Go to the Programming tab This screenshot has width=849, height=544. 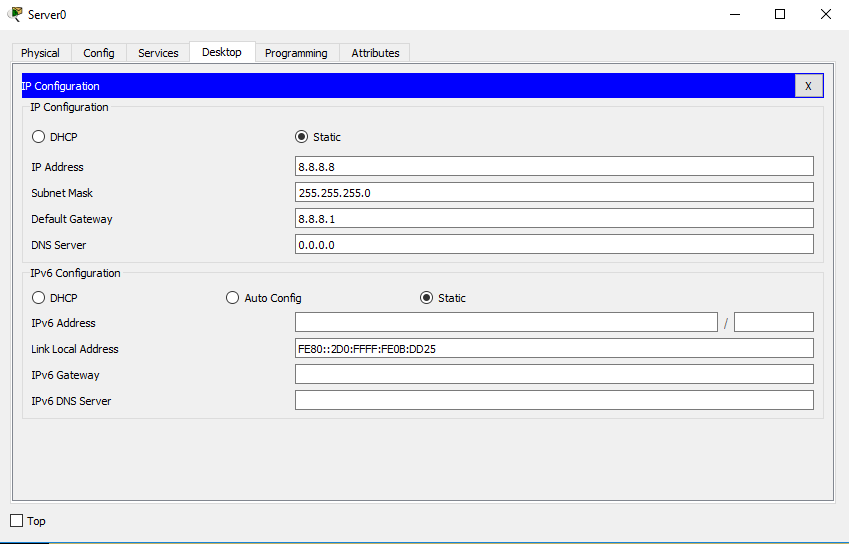(x=296, y=53)
